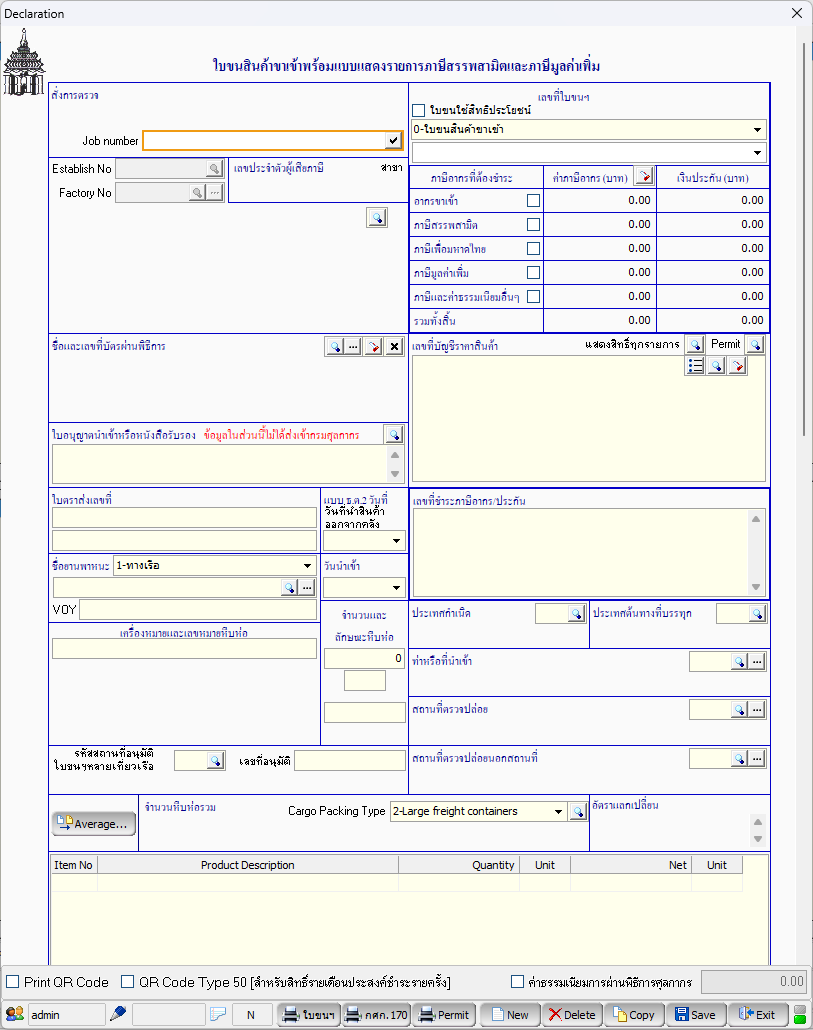Image resolution: width=813 pixels, height=1030 pixels.
Task: Click the edit icon beside ค่าภาษีอากร (บาท) header
Action: [x=643, y=177]
